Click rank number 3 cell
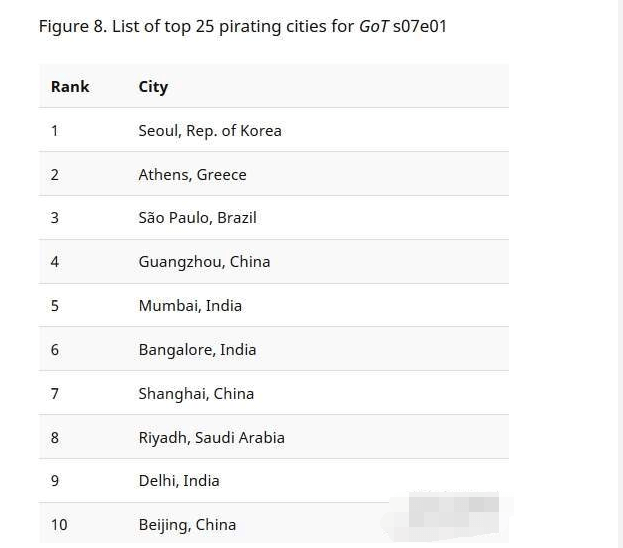The width and height of the screenshot is (623, 548). click(55, 218)
